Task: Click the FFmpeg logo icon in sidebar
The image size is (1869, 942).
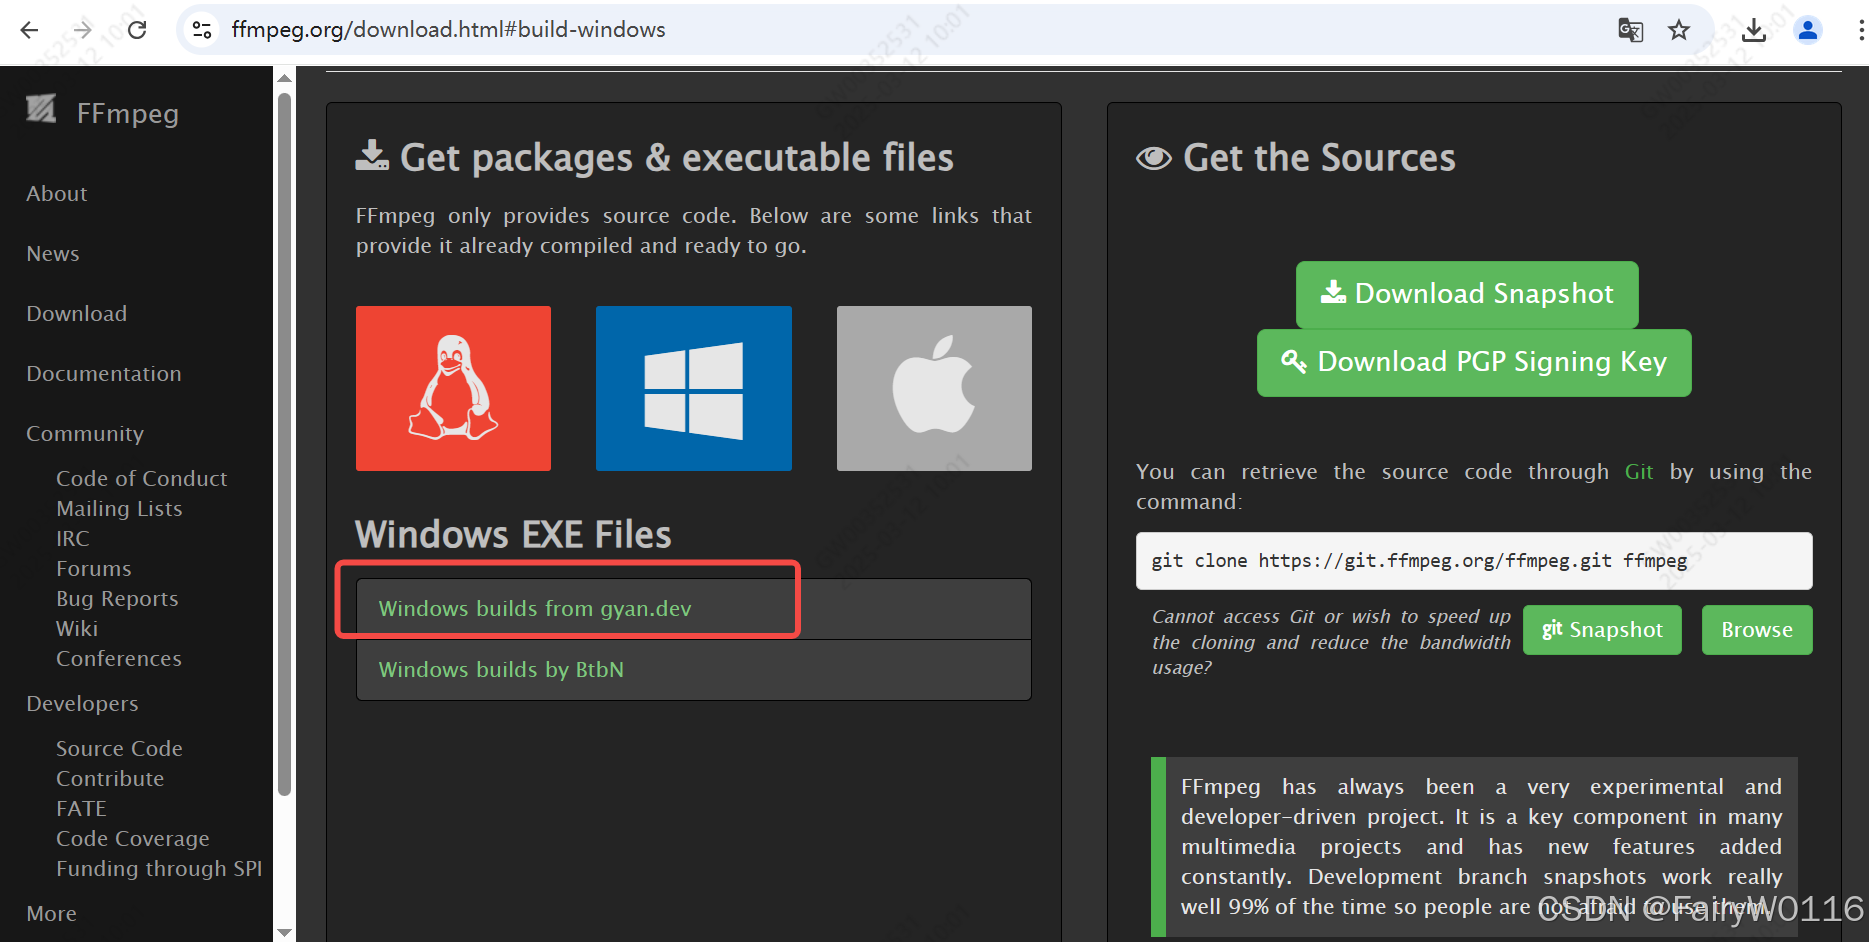Action: coord(41,108)
